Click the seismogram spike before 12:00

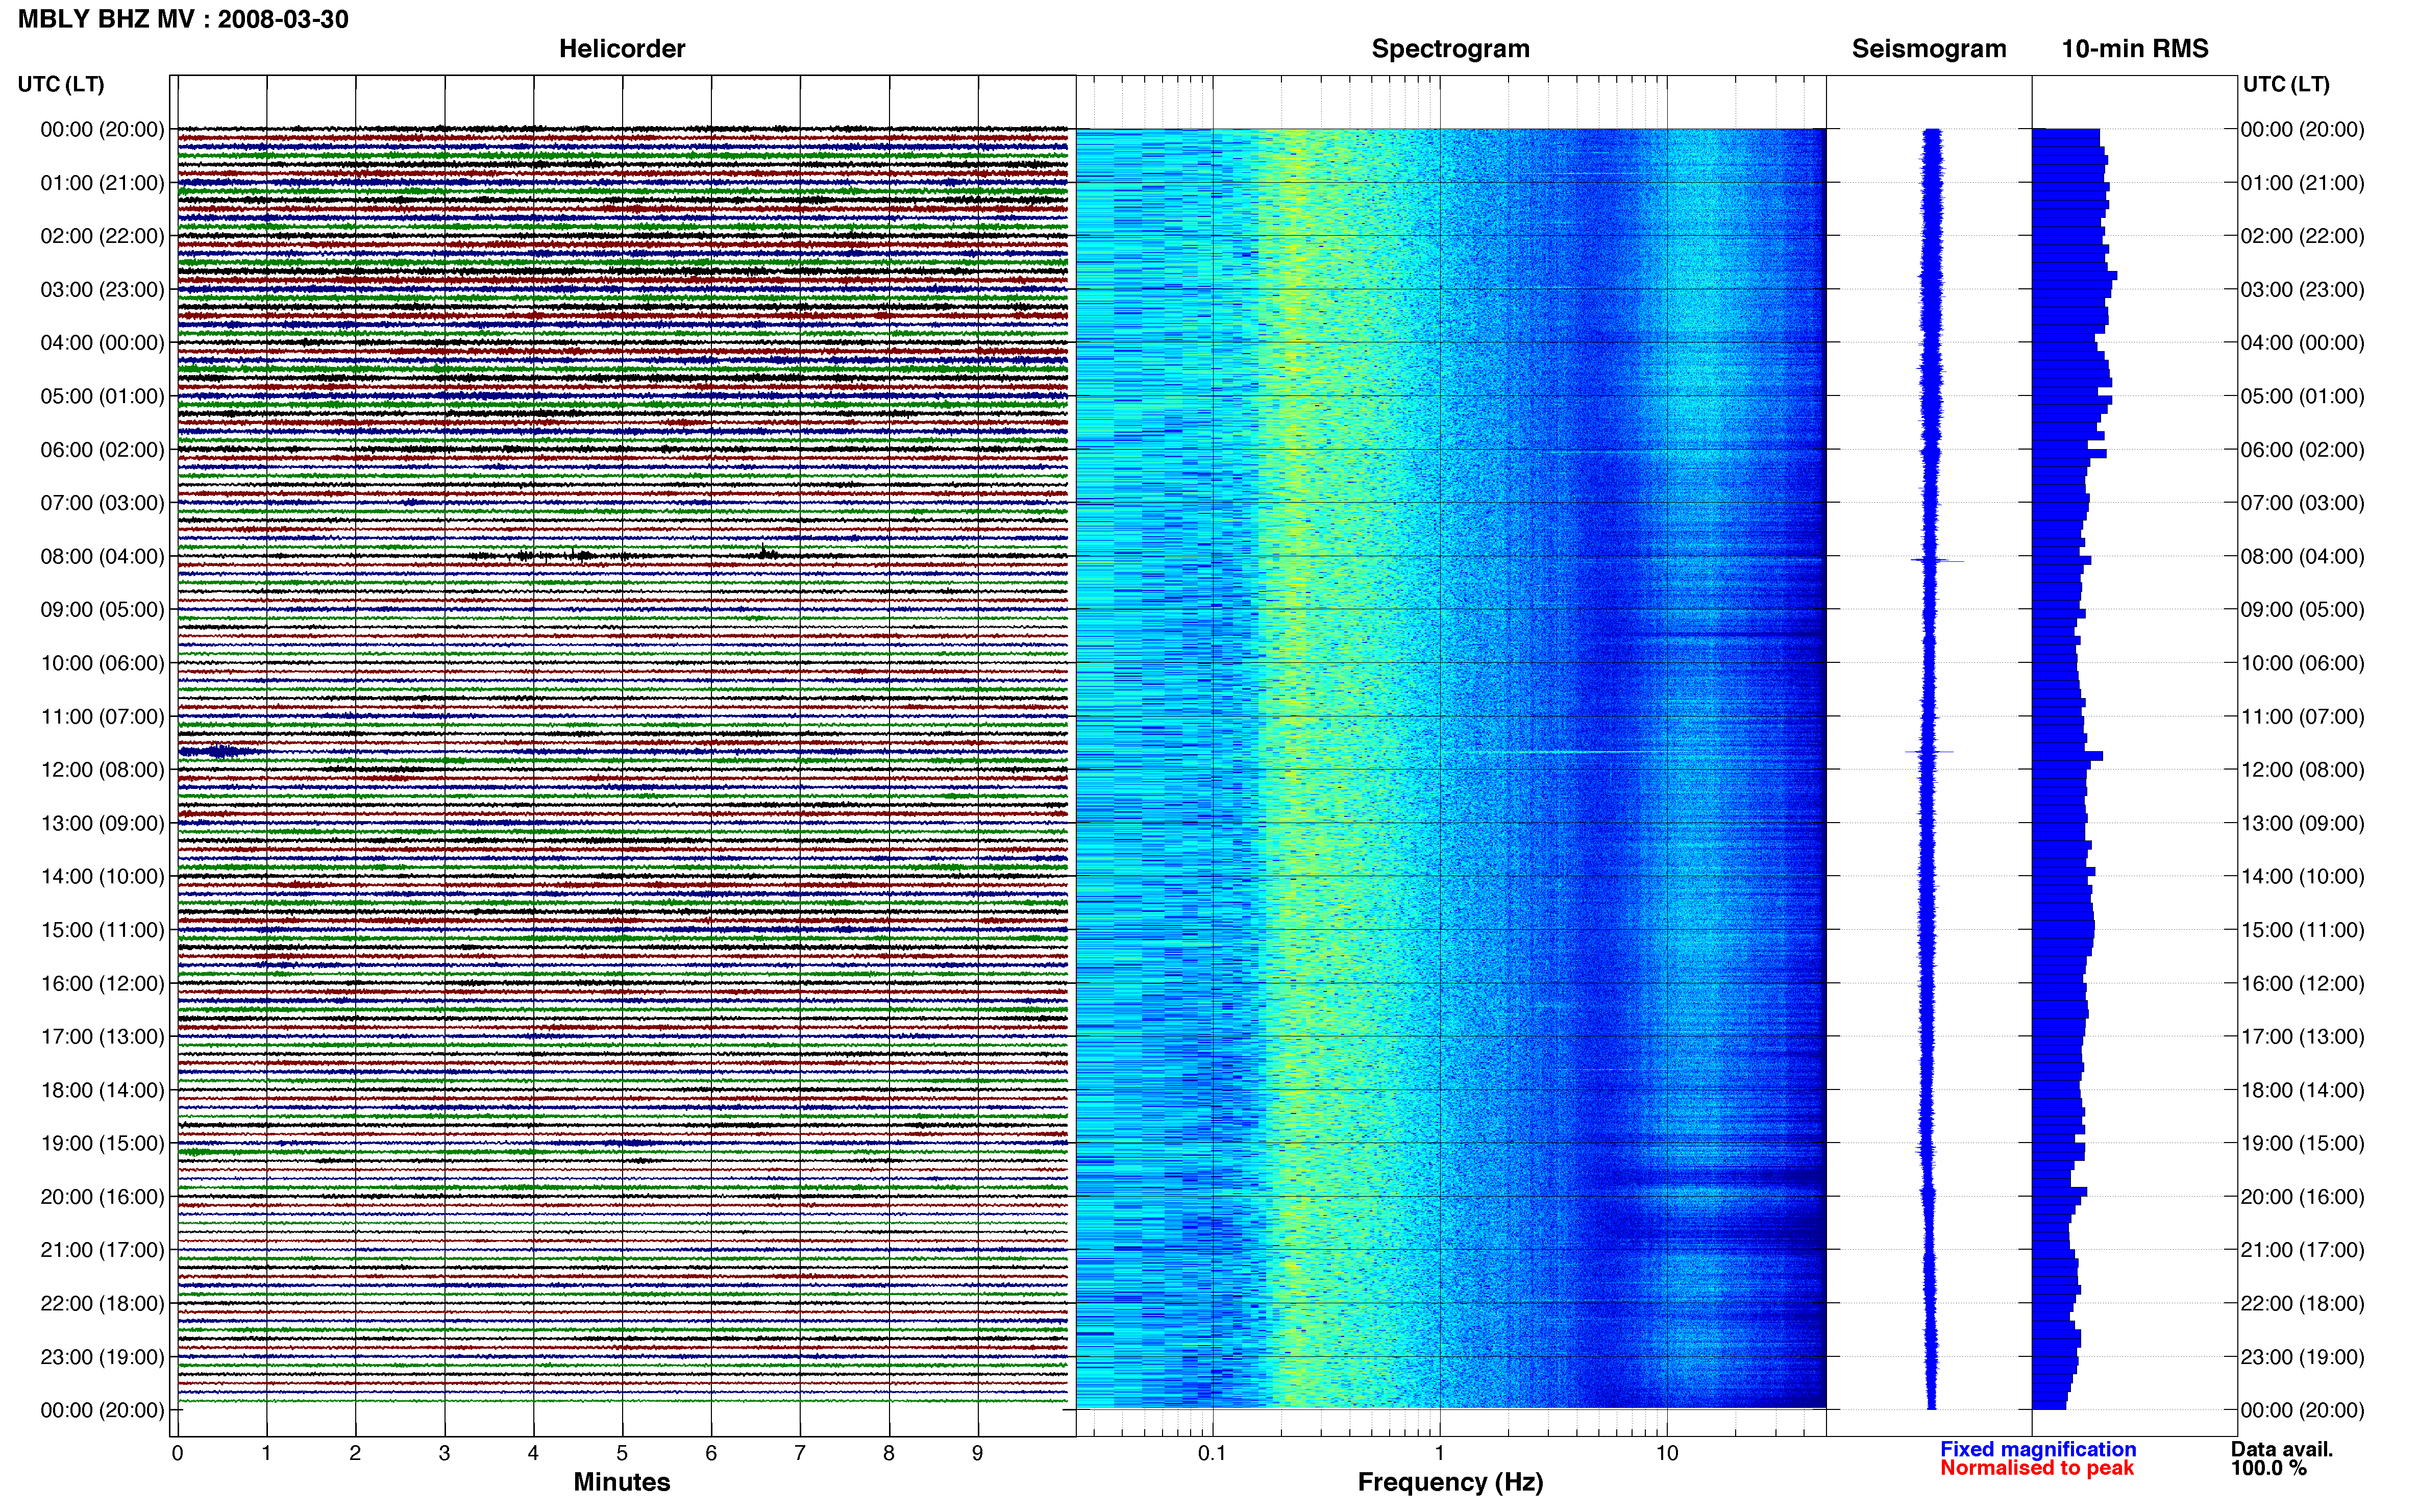click(1929, 751)
